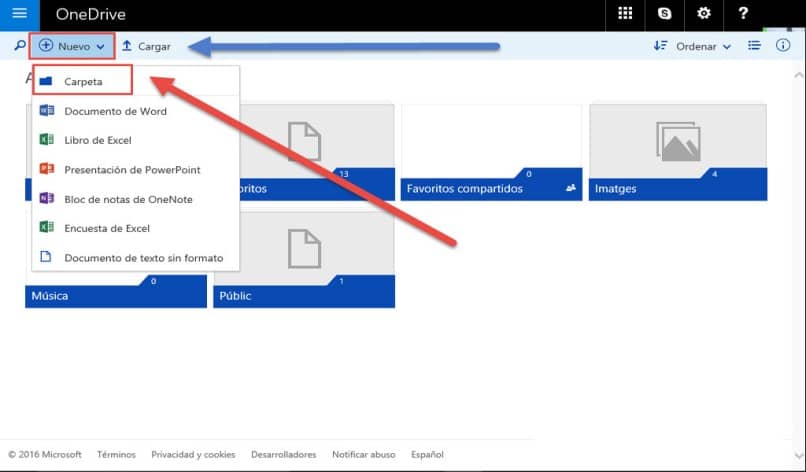Click the scrollbar up arrow

click(799, 76)
